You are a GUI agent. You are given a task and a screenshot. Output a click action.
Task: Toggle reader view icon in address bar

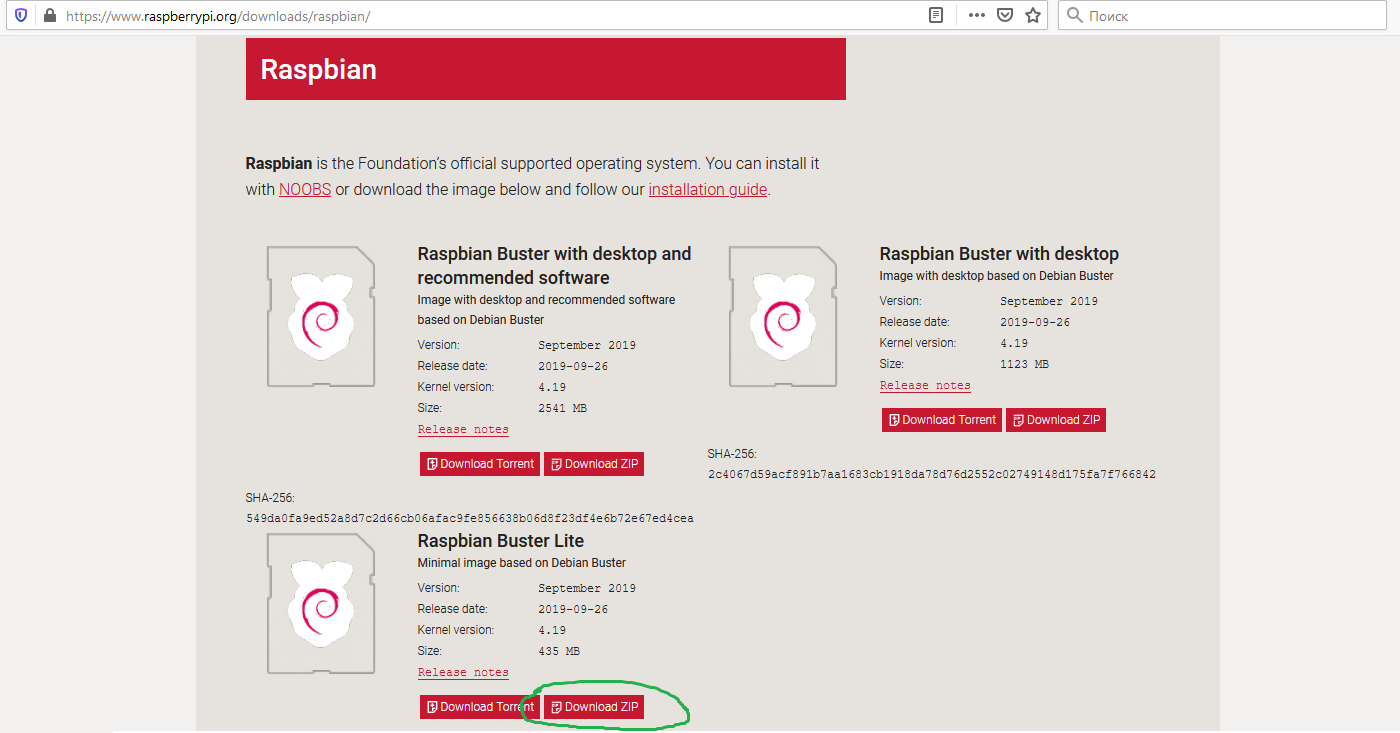pos(935,15)
